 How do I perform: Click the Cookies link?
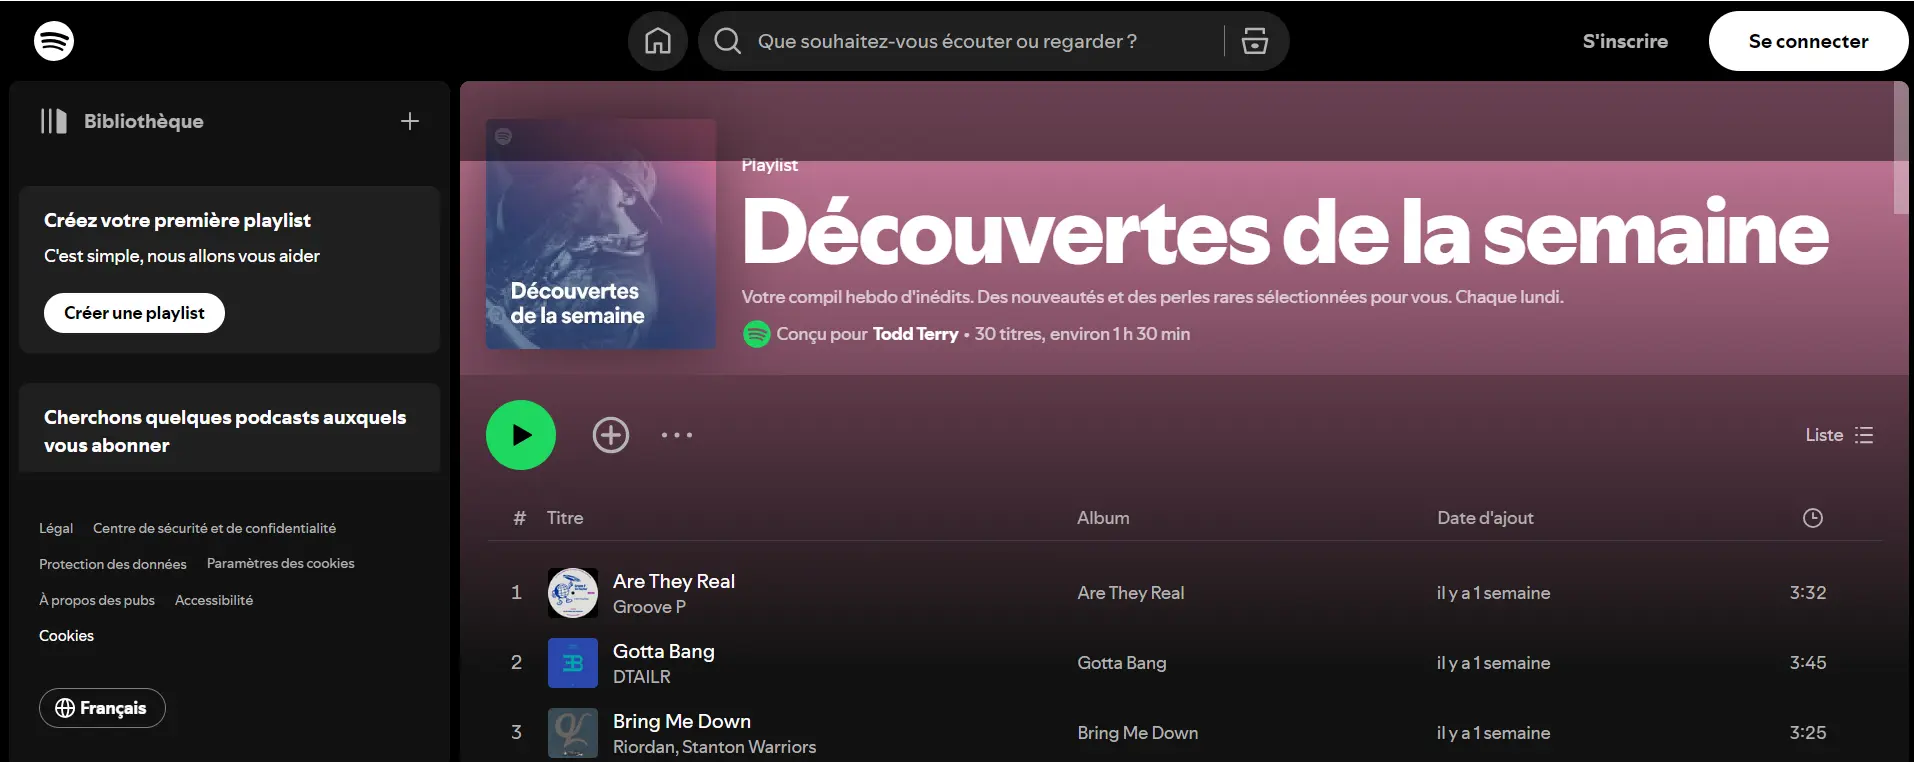(66, 636)
